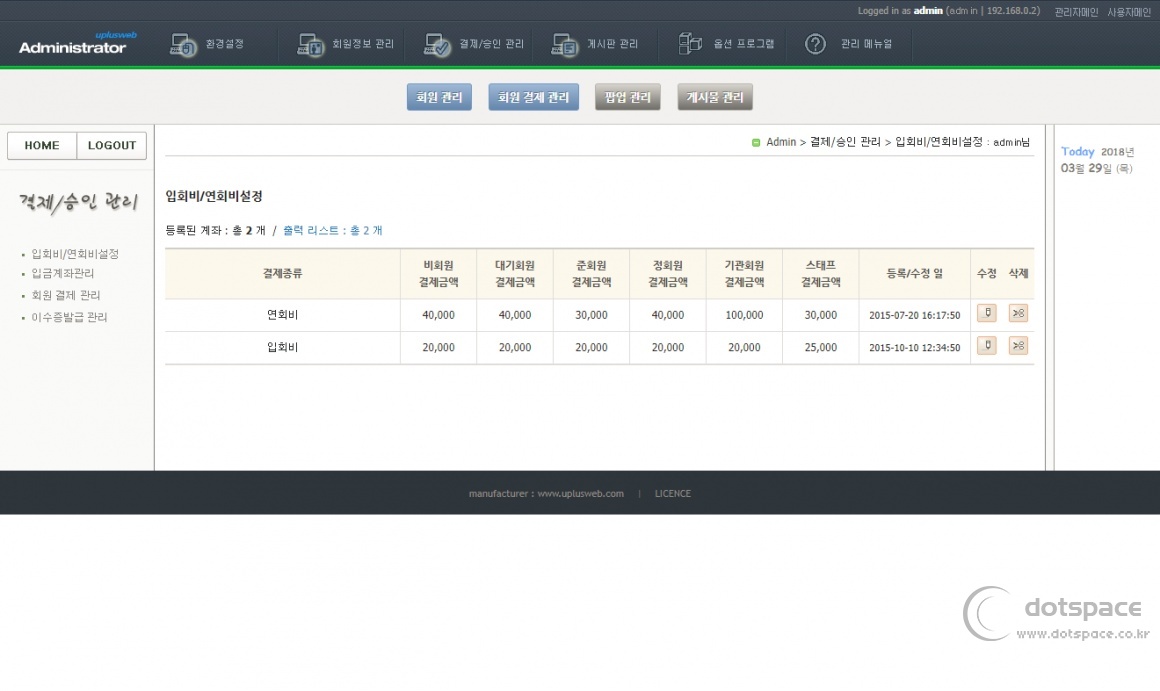Open the 관리 메뉴얼 help menu
1160x691 pixels.
point(849,45)
